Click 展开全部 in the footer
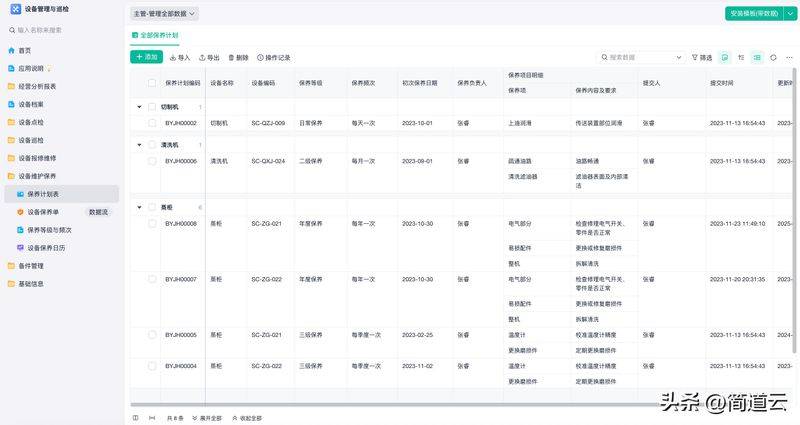 pos(207,417)
